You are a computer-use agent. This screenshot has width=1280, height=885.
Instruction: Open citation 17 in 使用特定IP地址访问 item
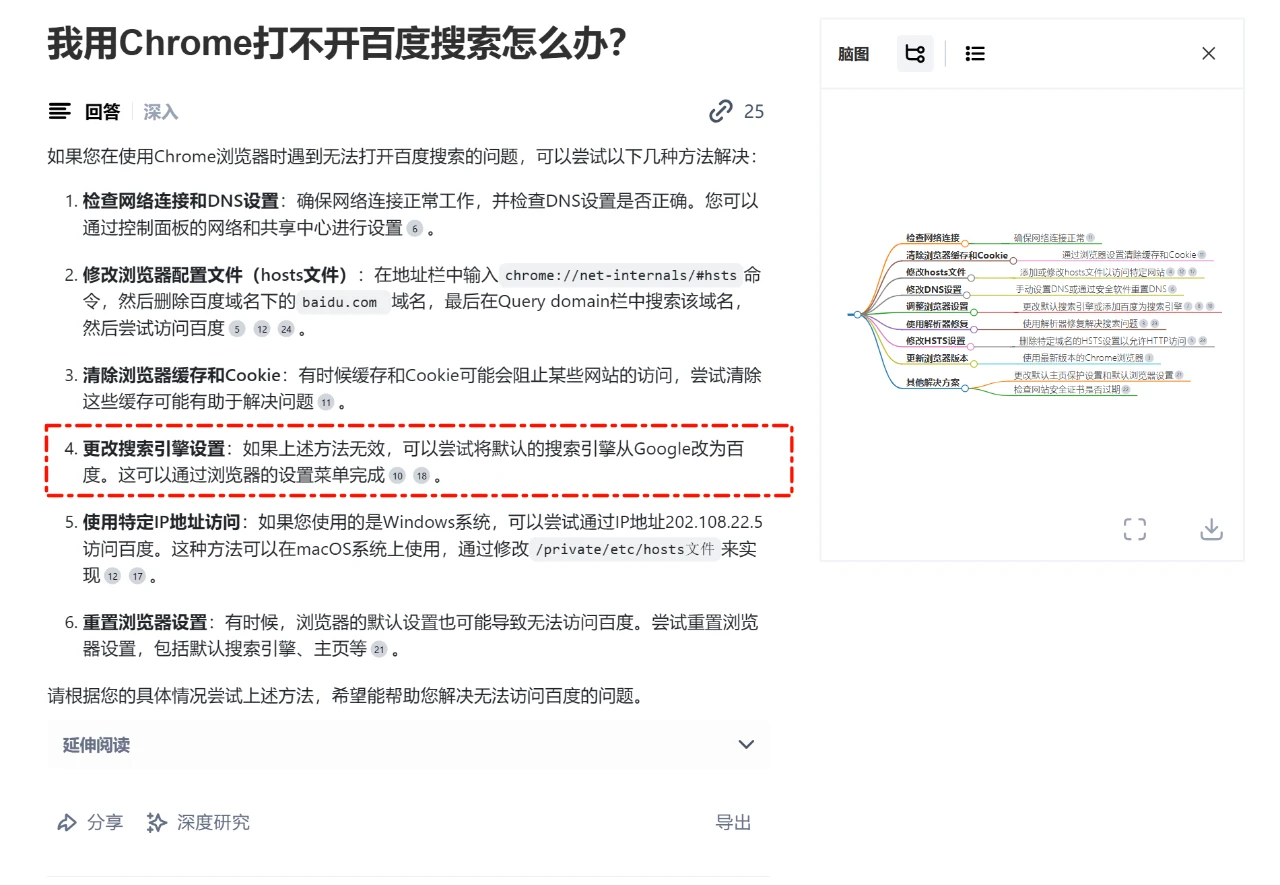(x=138, y=576)
